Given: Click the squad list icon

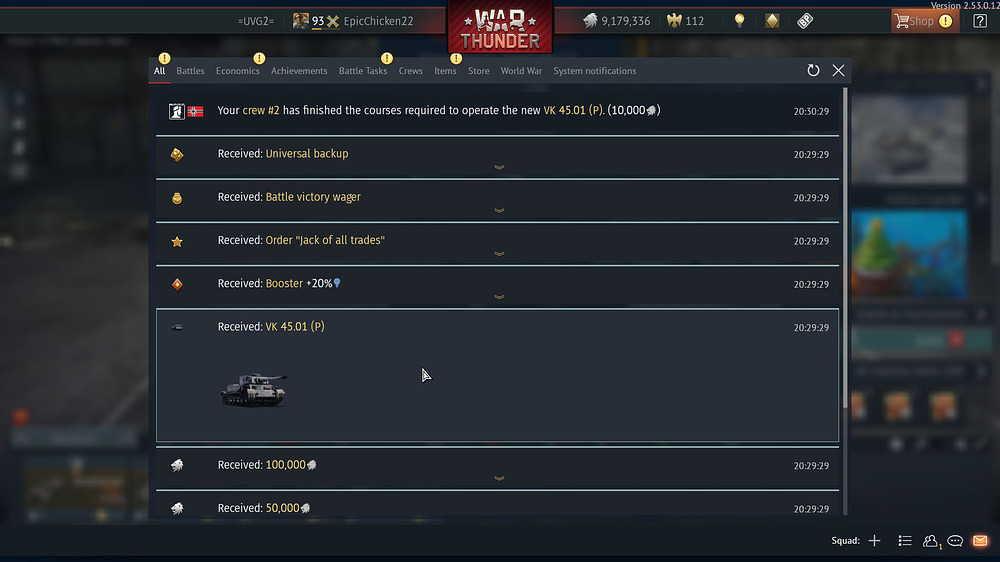Looking at the screenshot, I should pos(904,541).
